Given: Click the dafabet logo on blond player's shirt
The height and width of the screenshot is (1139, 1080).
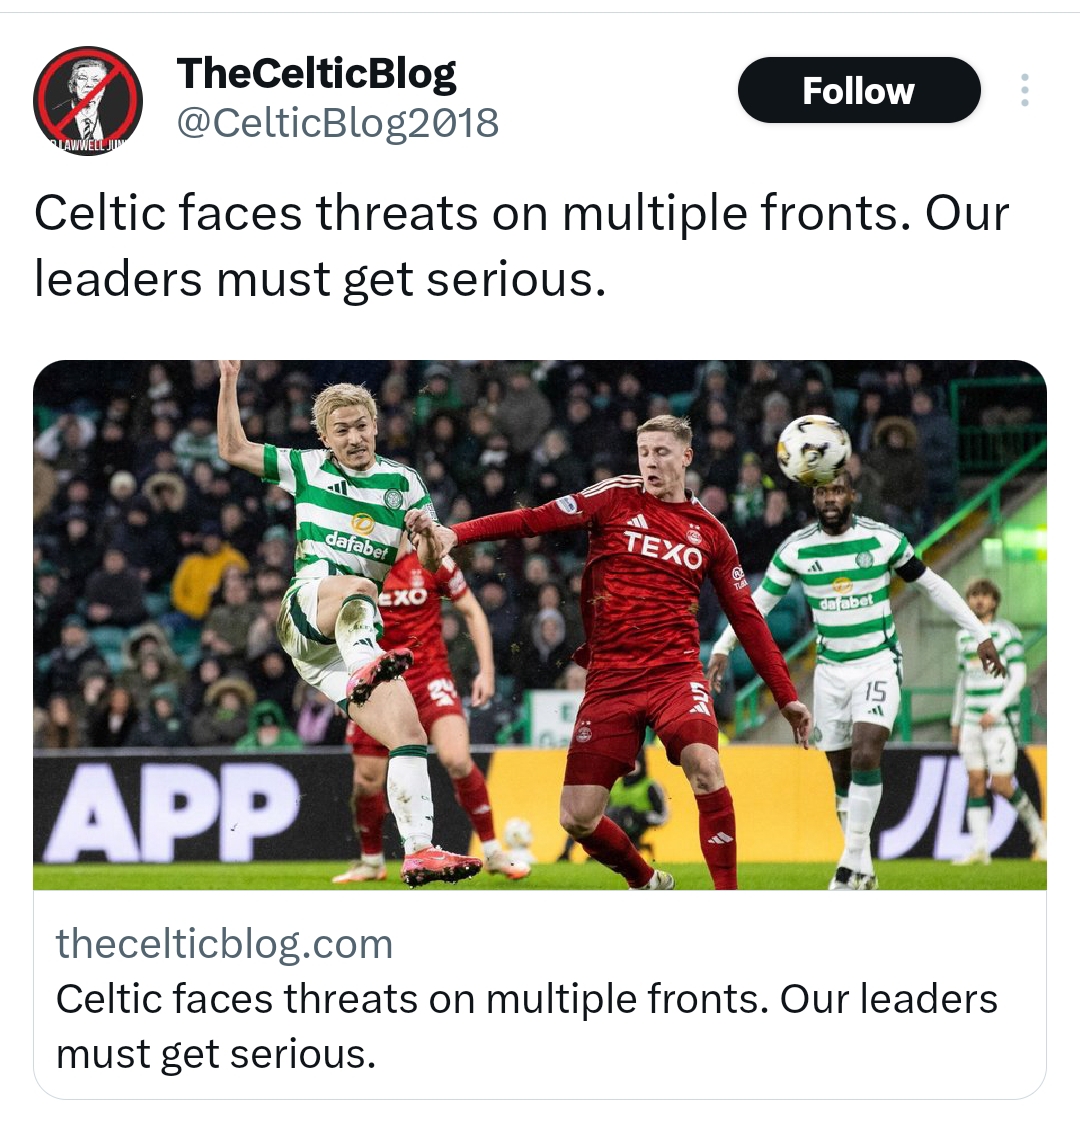Looking at the screenshot, I should [356, 545].
